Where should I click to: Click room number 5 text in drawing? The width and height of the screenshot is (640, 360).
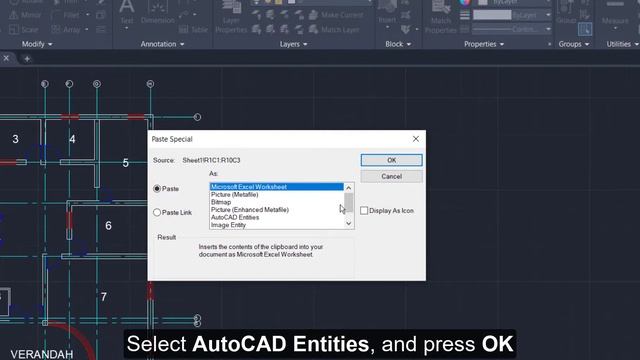pyautogui.click(x=126, y=163)
